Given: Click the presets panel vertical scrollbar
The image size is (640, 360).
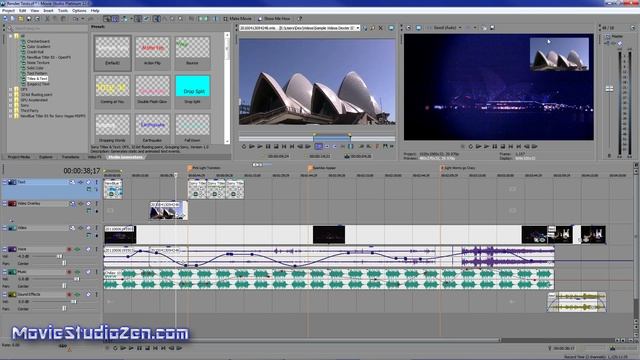Looking at the screenshot, I should click(227, 88).
